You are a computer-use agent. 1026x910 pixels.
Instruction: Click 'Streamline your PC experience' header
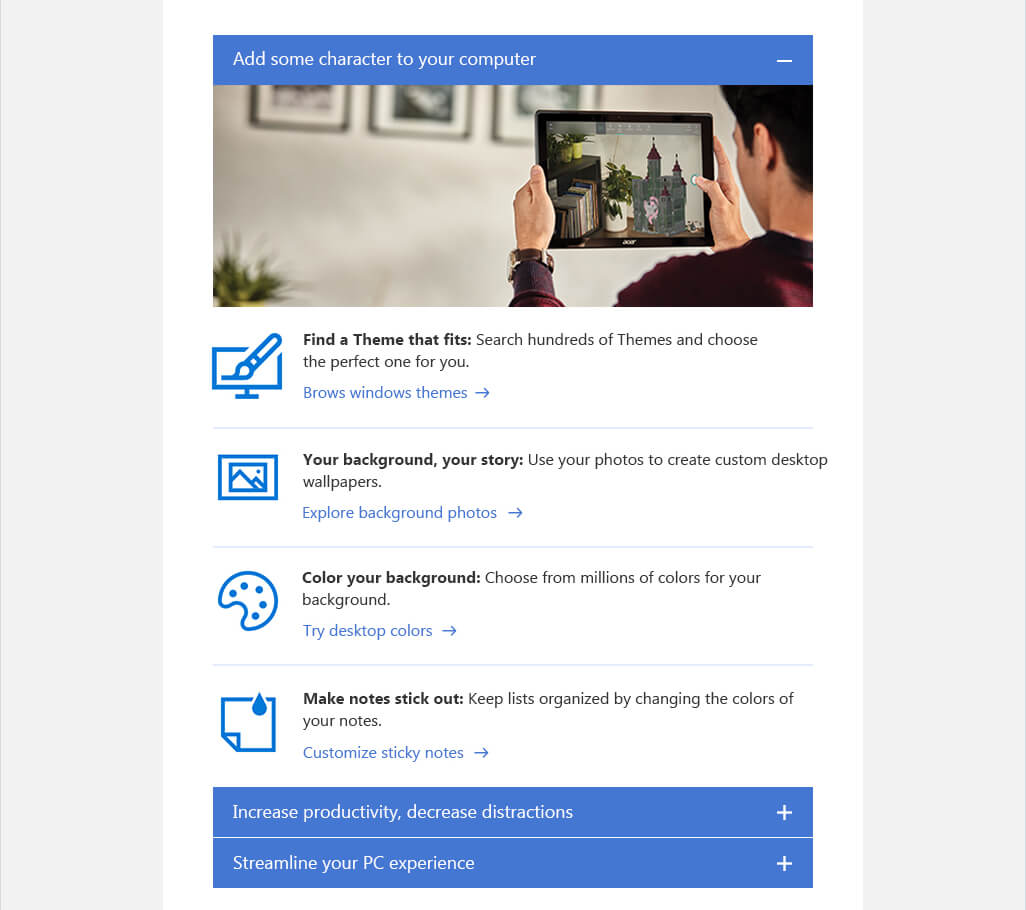(513, 863)
